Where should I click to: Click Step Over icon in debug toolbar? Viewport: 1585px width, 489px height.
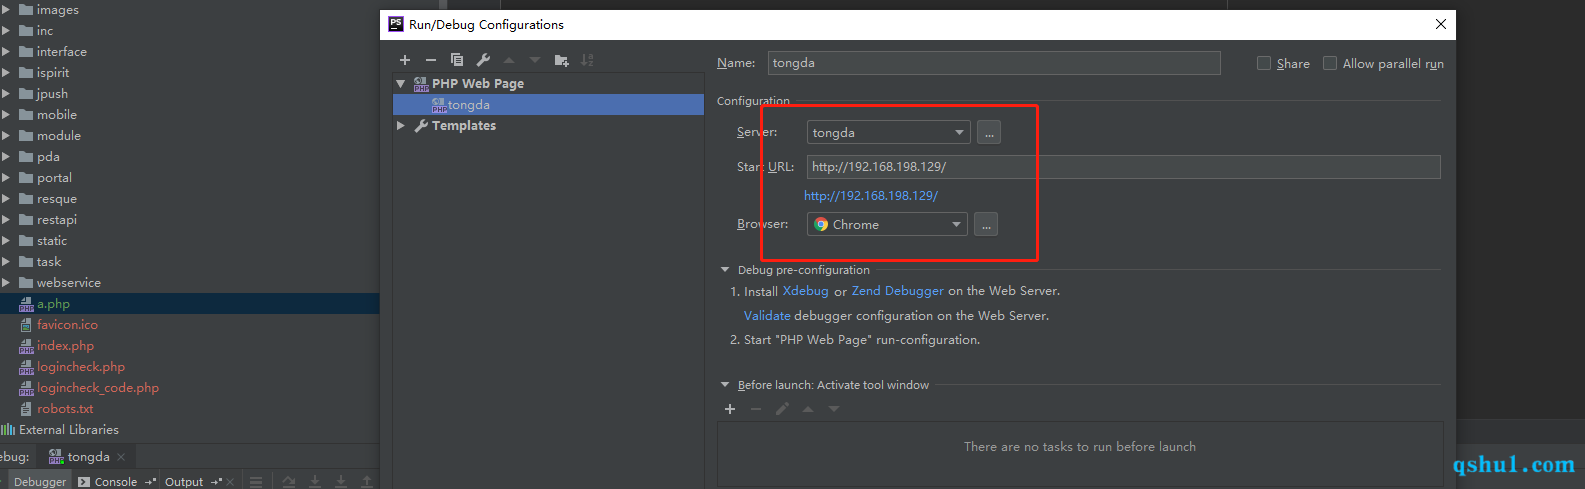click(x=289, y=481)
